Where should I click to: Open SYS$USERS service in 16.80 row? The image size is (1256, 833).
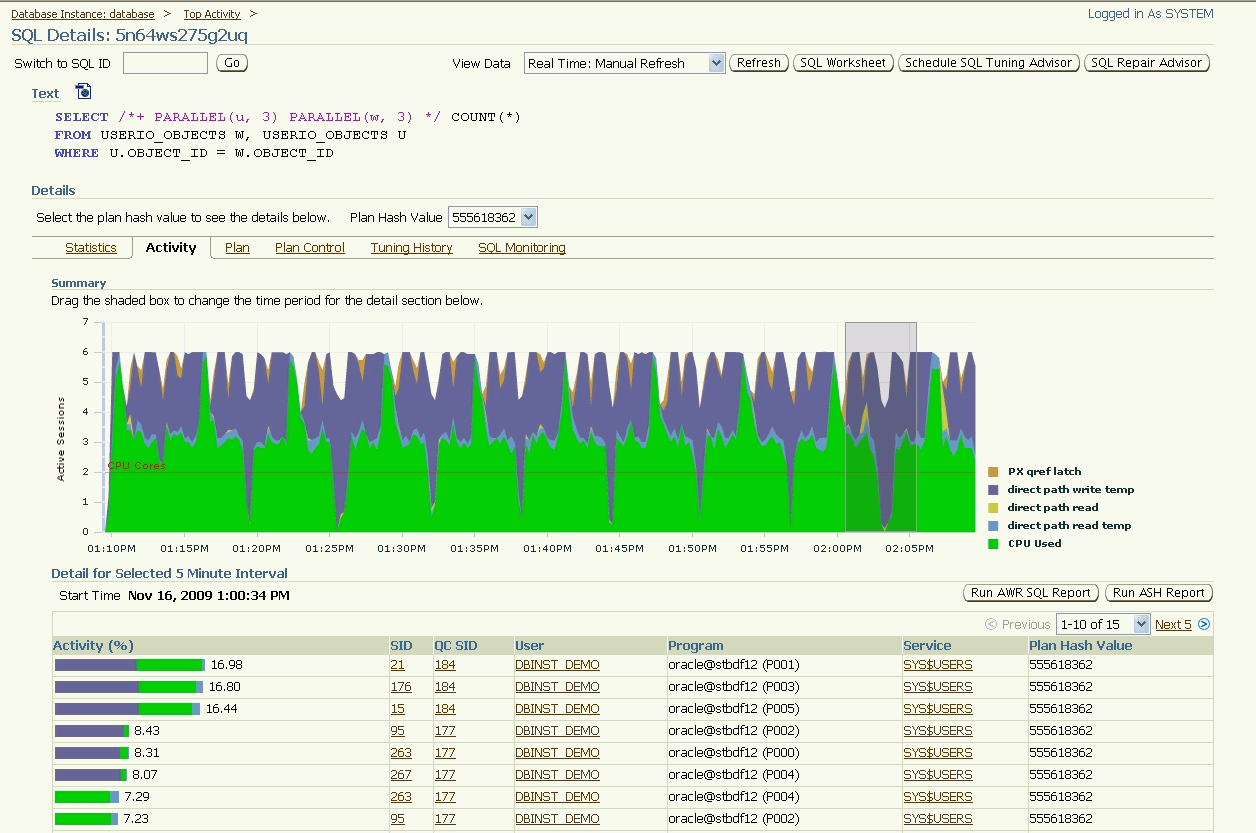[937, 687]
